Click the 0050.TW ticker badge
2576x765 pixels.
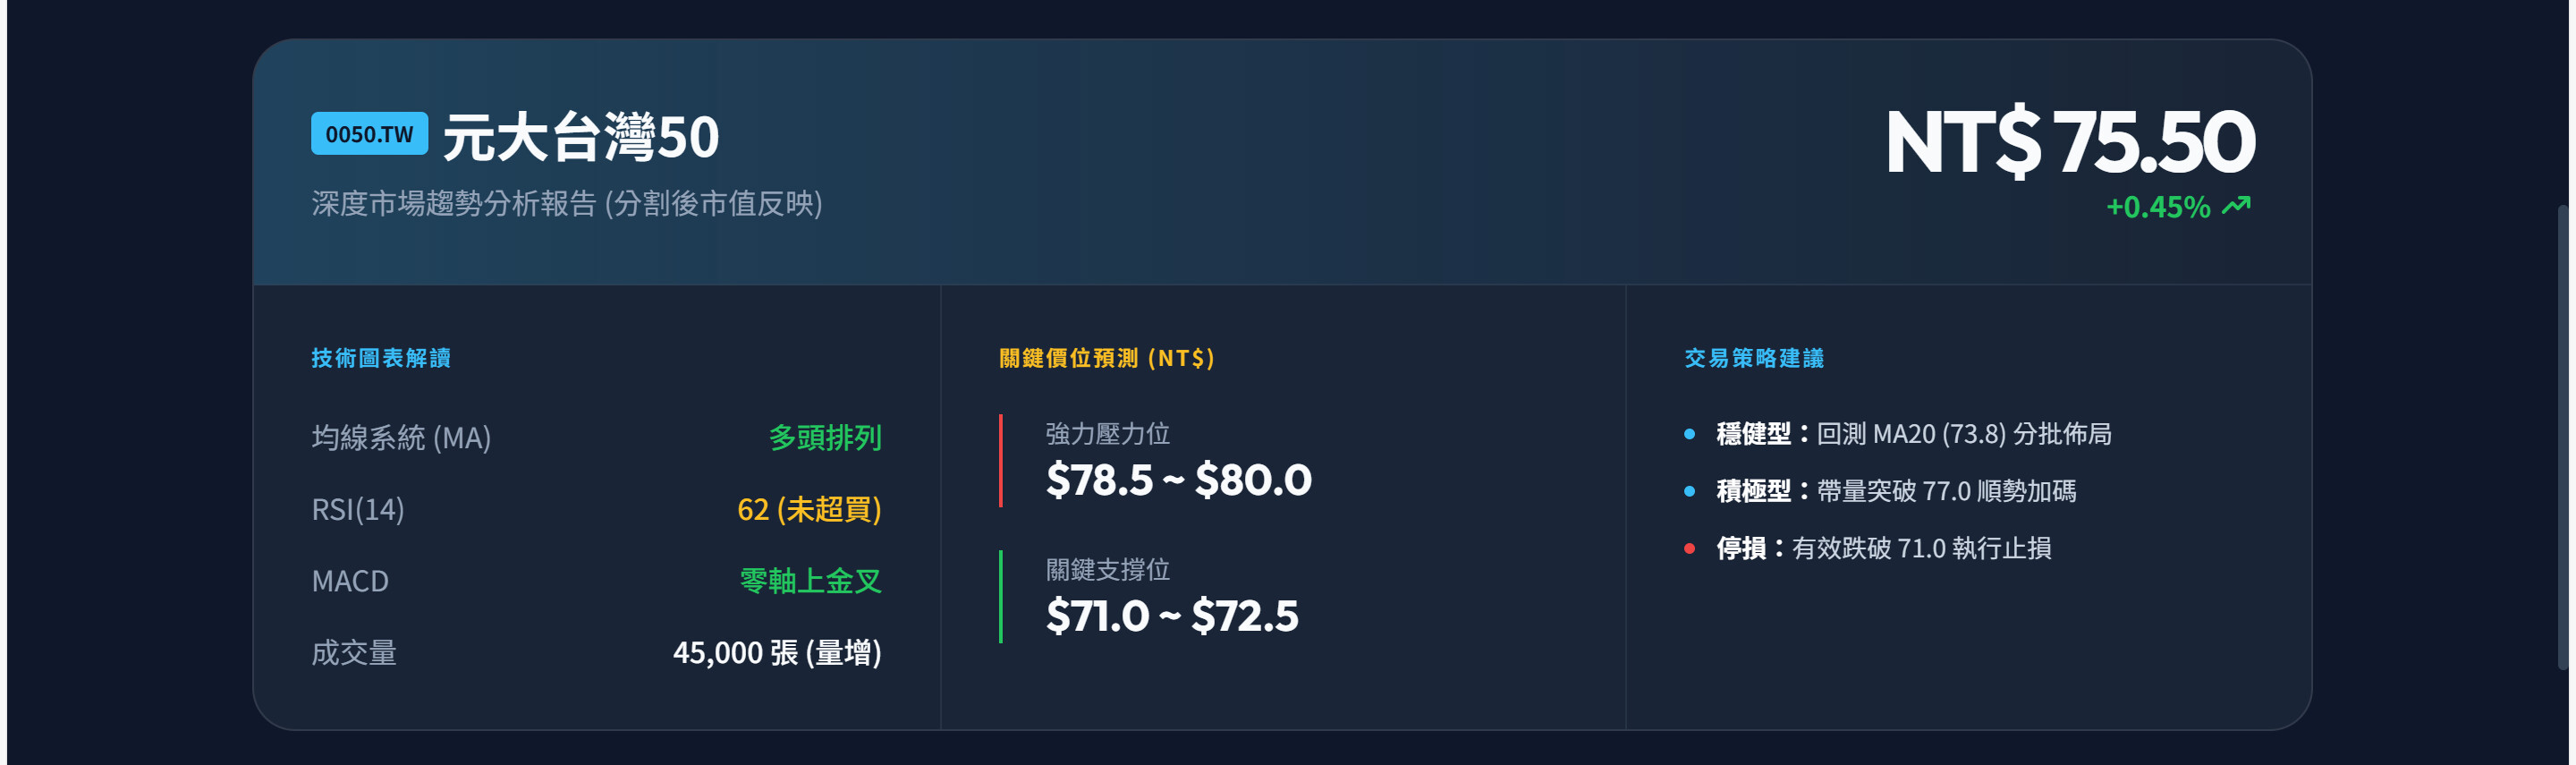coord(369,134)
